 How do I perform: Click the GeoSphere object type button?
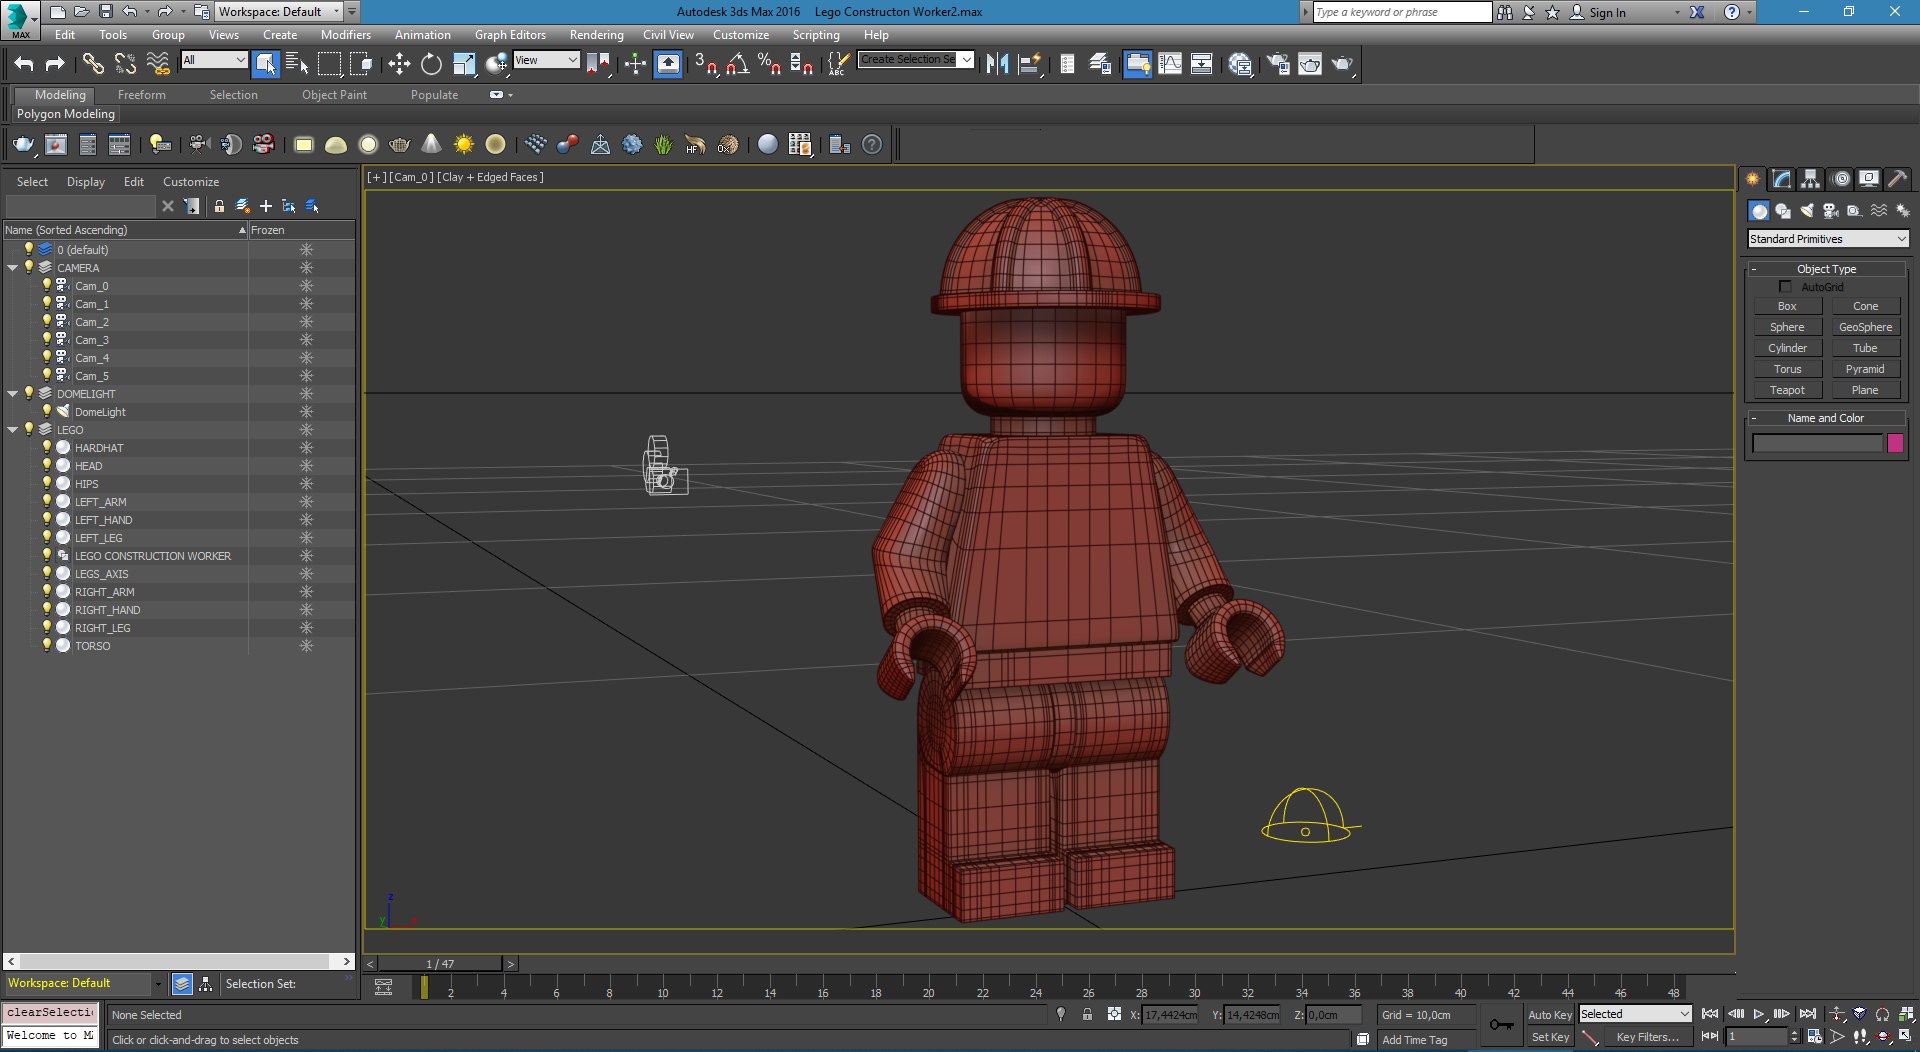(1865, 327)
